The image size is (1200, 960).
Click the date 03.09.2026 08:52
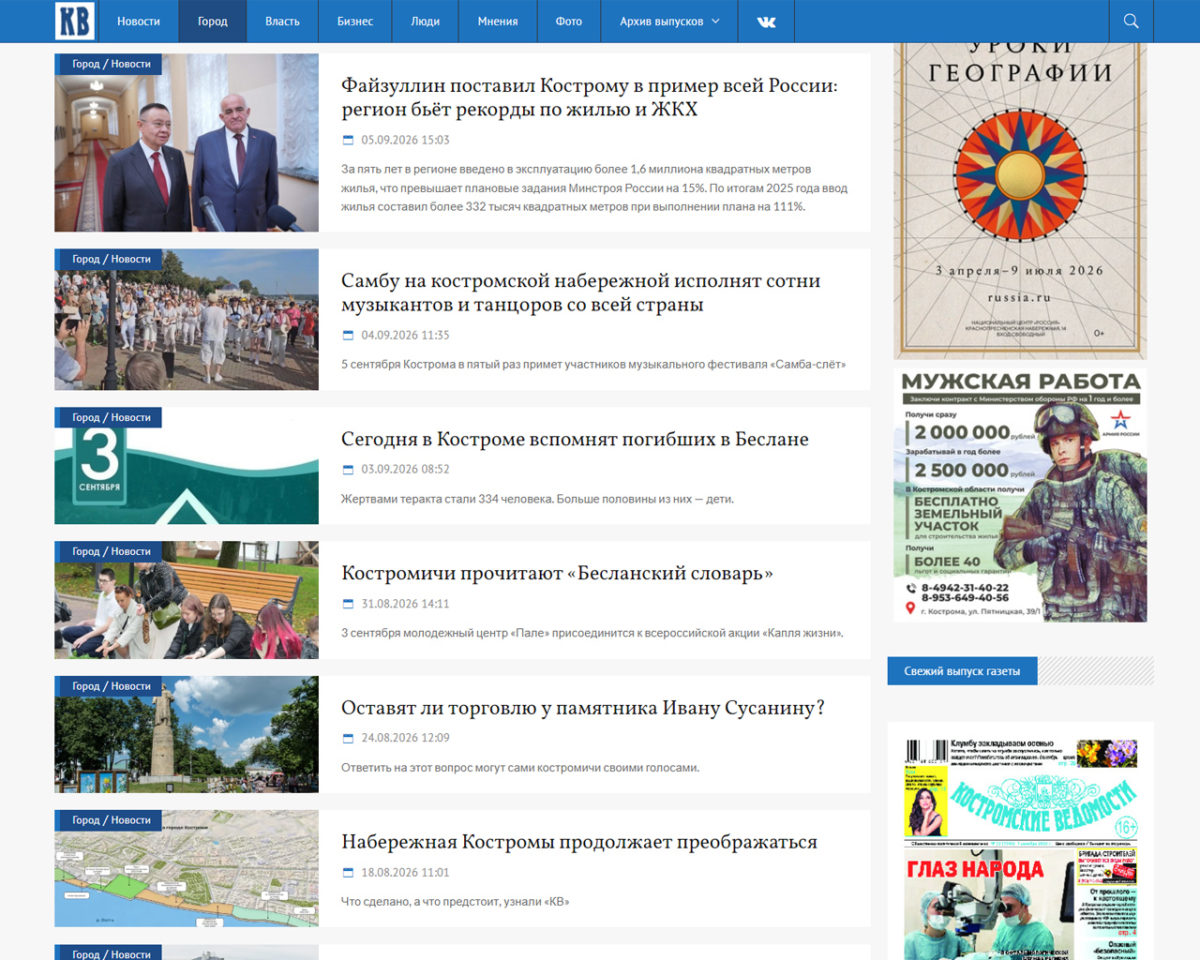(x=405, y=469)
